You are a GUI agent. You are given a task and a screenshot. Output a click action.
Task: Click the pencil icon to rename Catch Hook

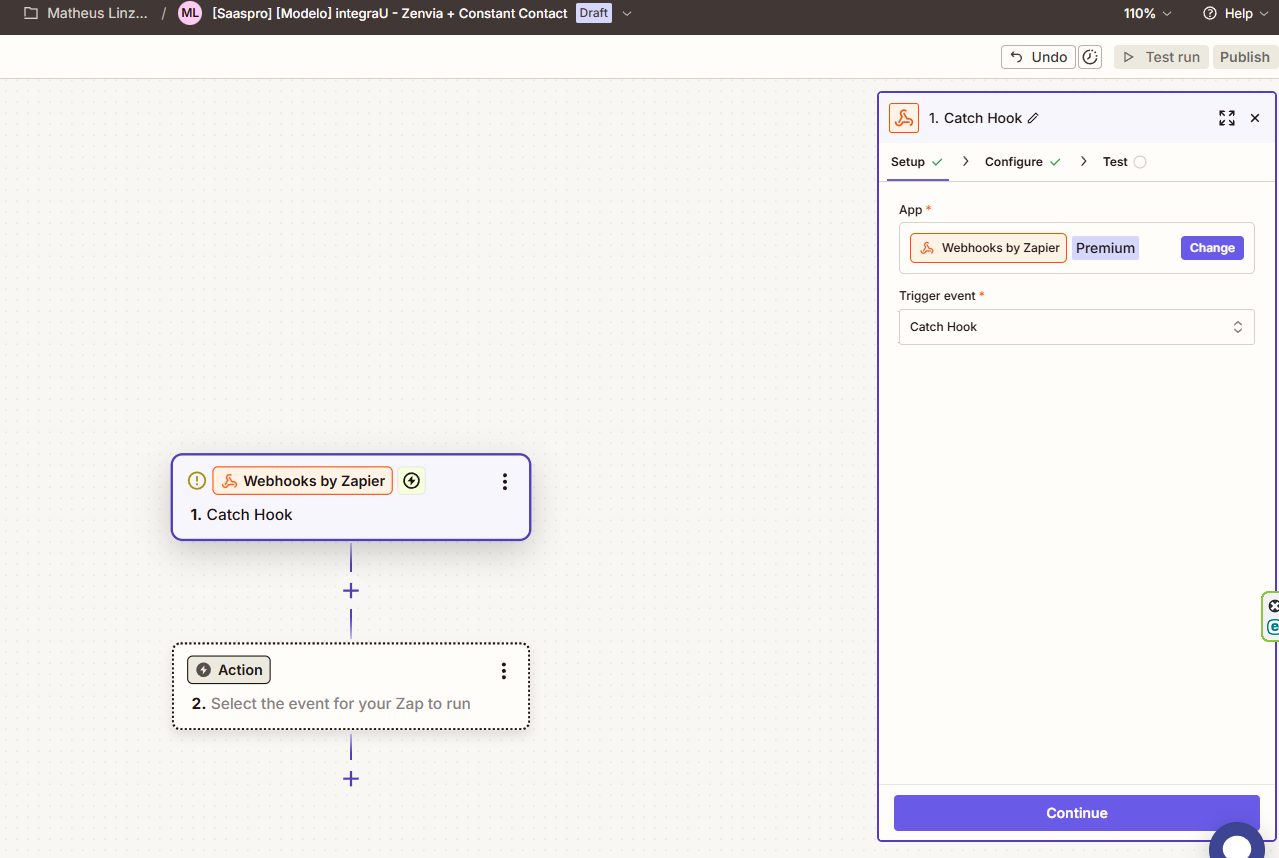click(1033, 118)
